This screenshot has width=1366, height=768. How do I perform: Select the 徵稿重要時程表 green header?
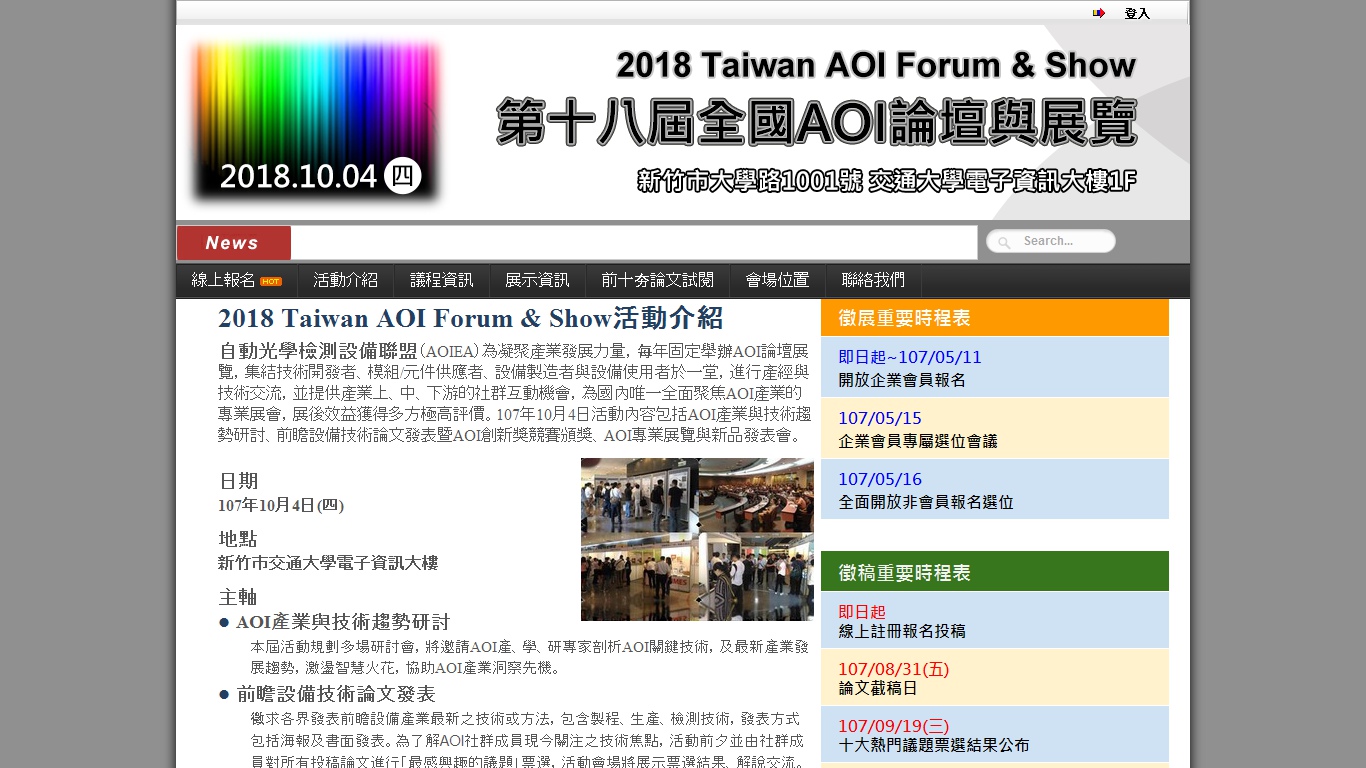[995, 572]
